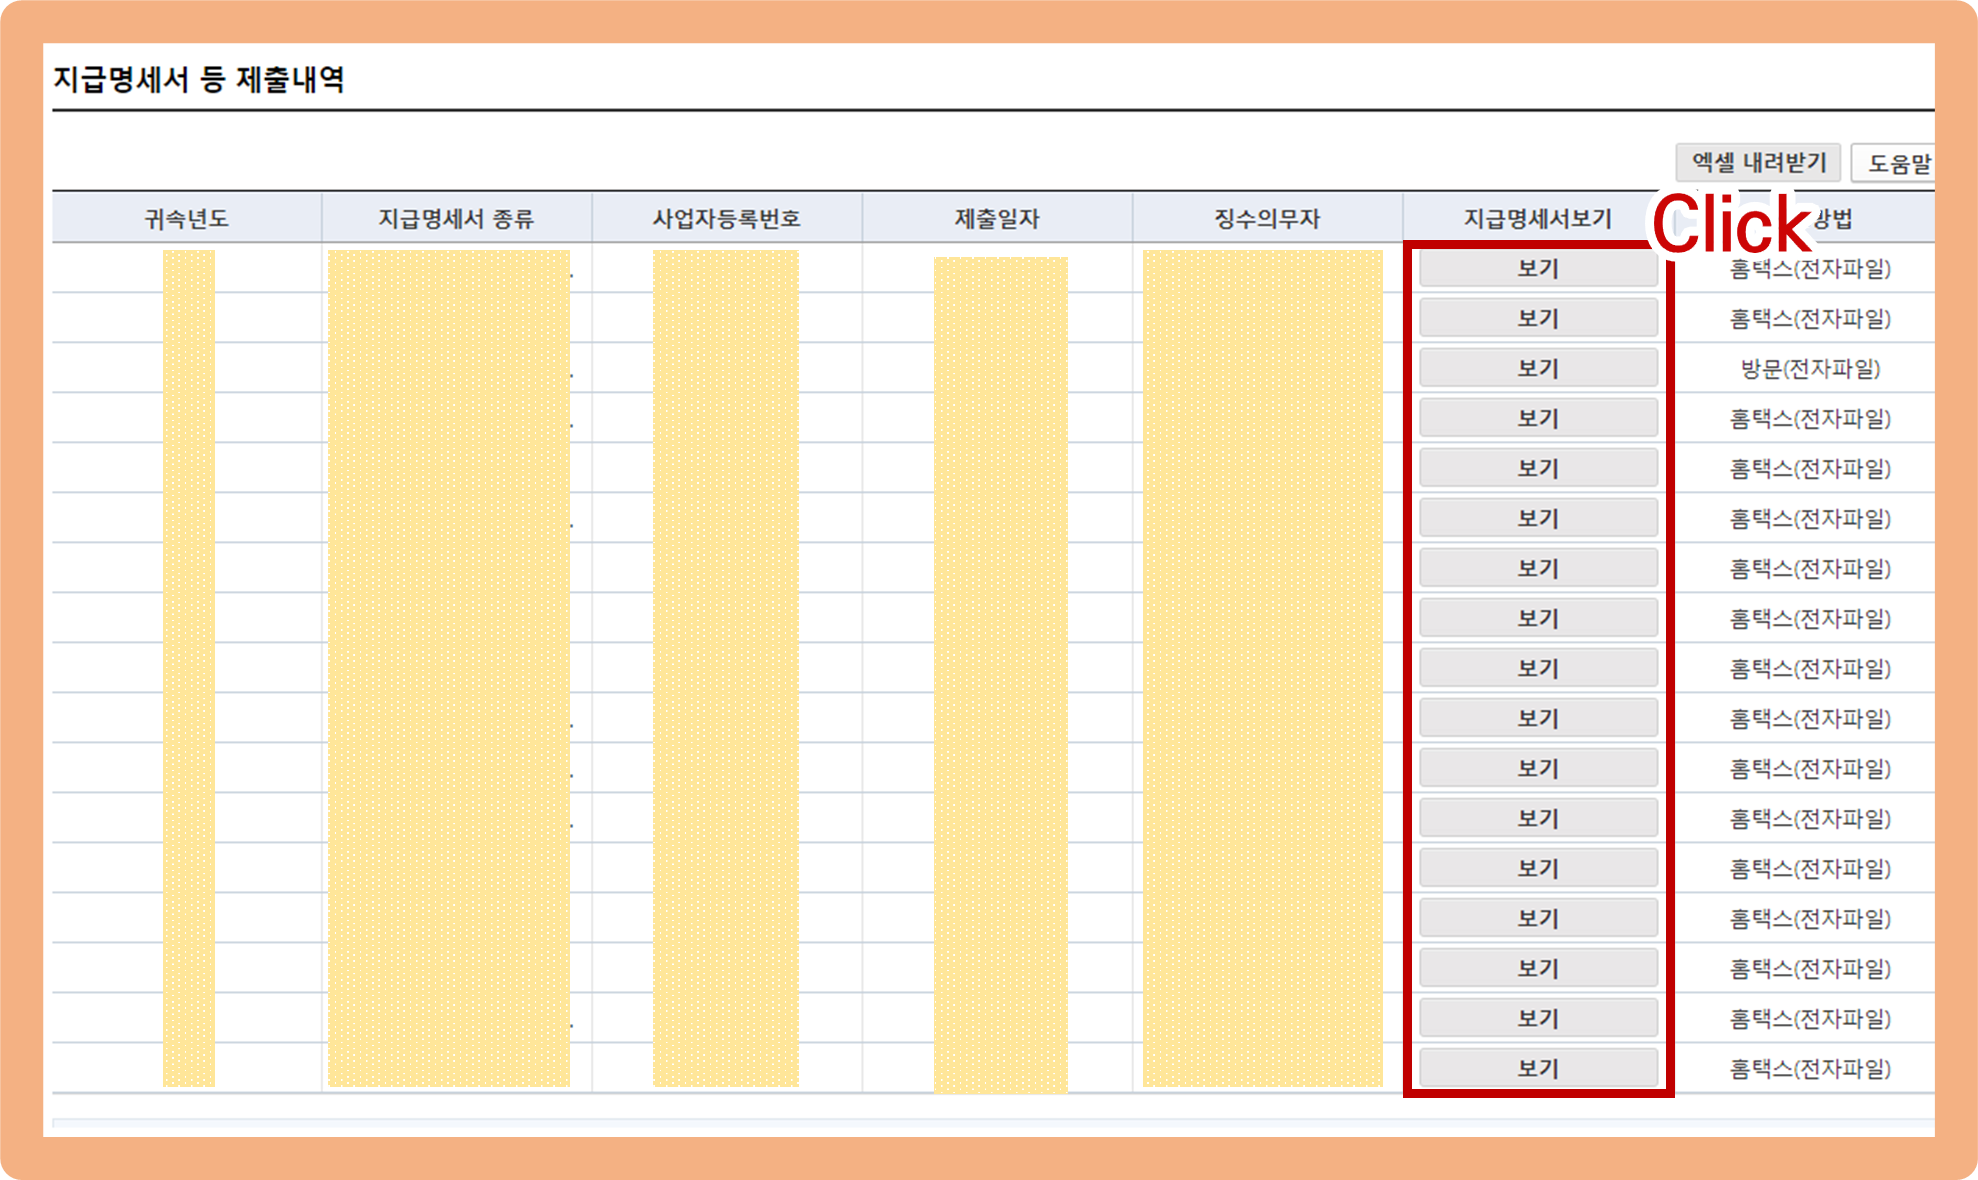Open 보기 for the 방문(전자파일) row

(x=1538, y=368)
